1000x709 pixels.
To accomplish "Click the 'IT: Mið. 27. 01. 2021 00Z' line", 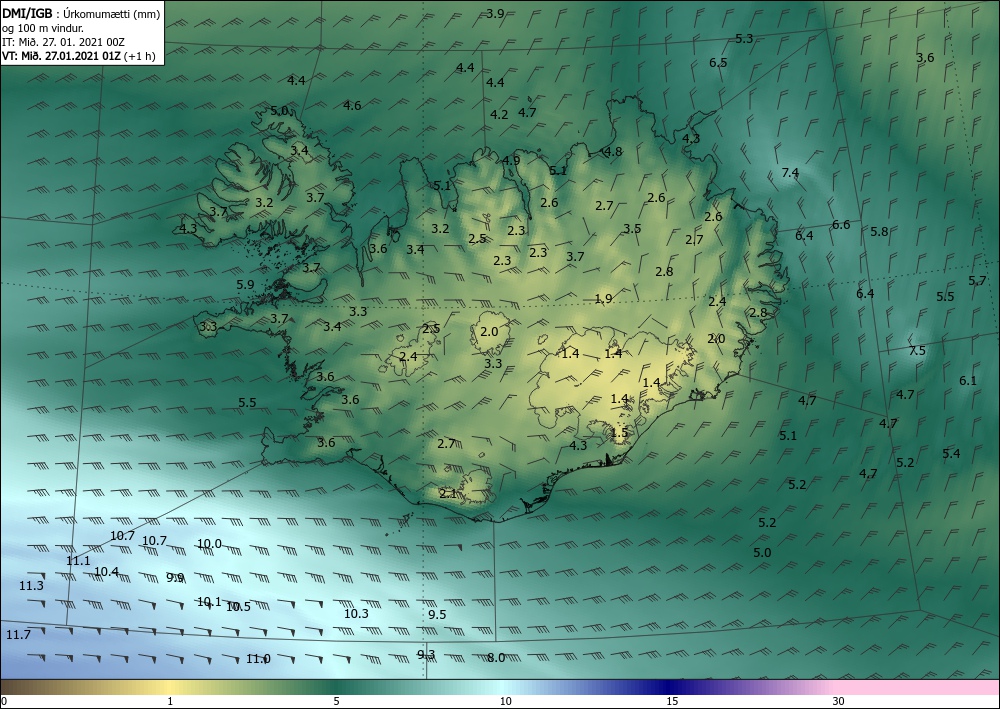I will [63, 42].
